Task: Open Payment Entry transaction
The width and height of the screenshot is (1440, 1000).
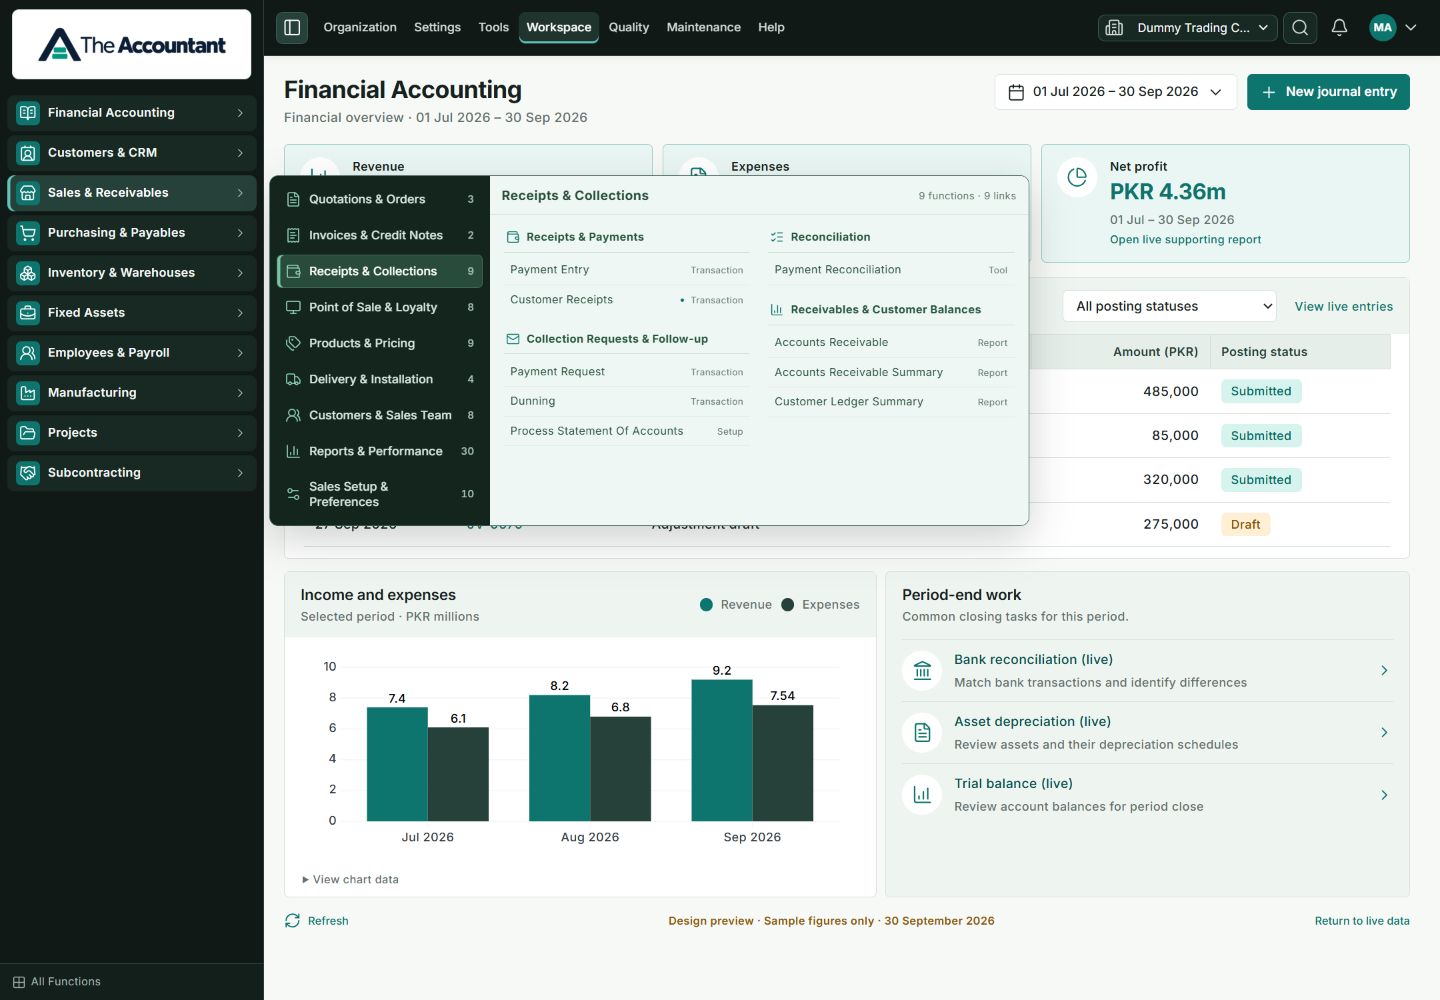Action: pyautogui.click(x=626, y=270)
